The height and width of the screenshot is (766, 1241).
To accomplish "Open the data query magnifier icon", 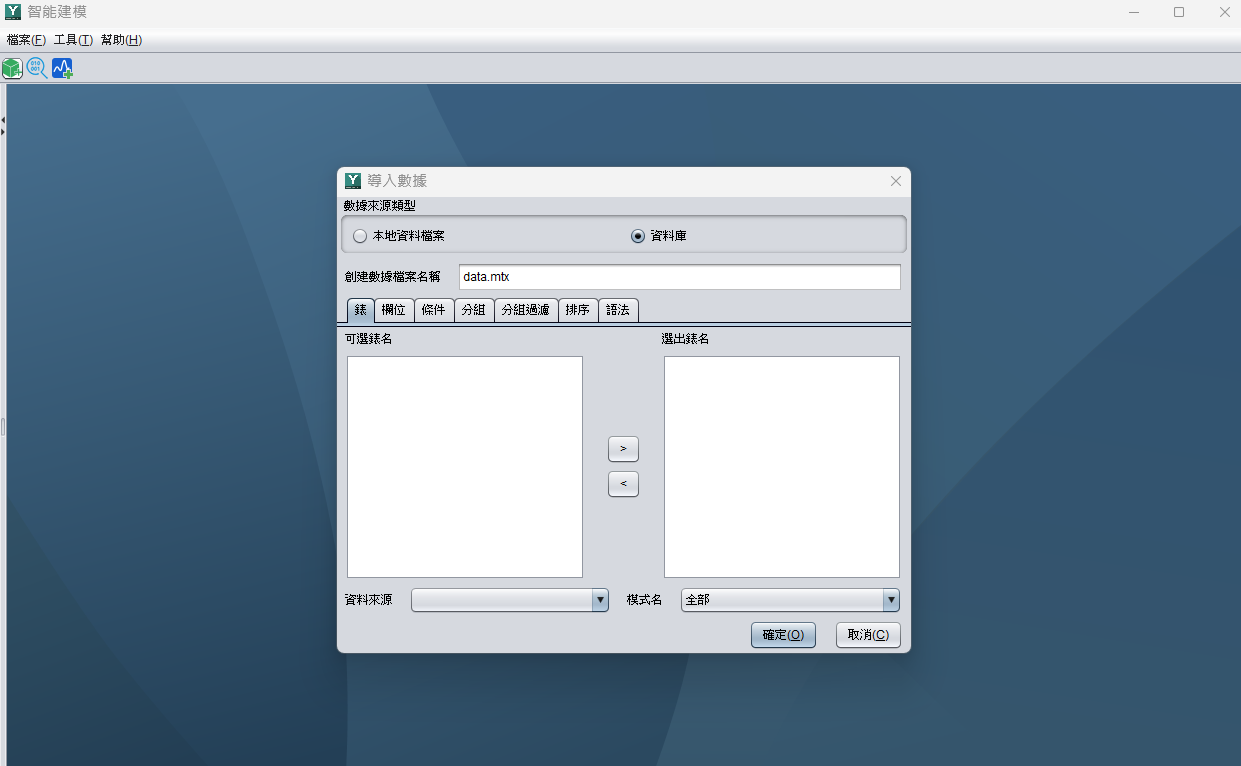I will click(x=36, y=67).
